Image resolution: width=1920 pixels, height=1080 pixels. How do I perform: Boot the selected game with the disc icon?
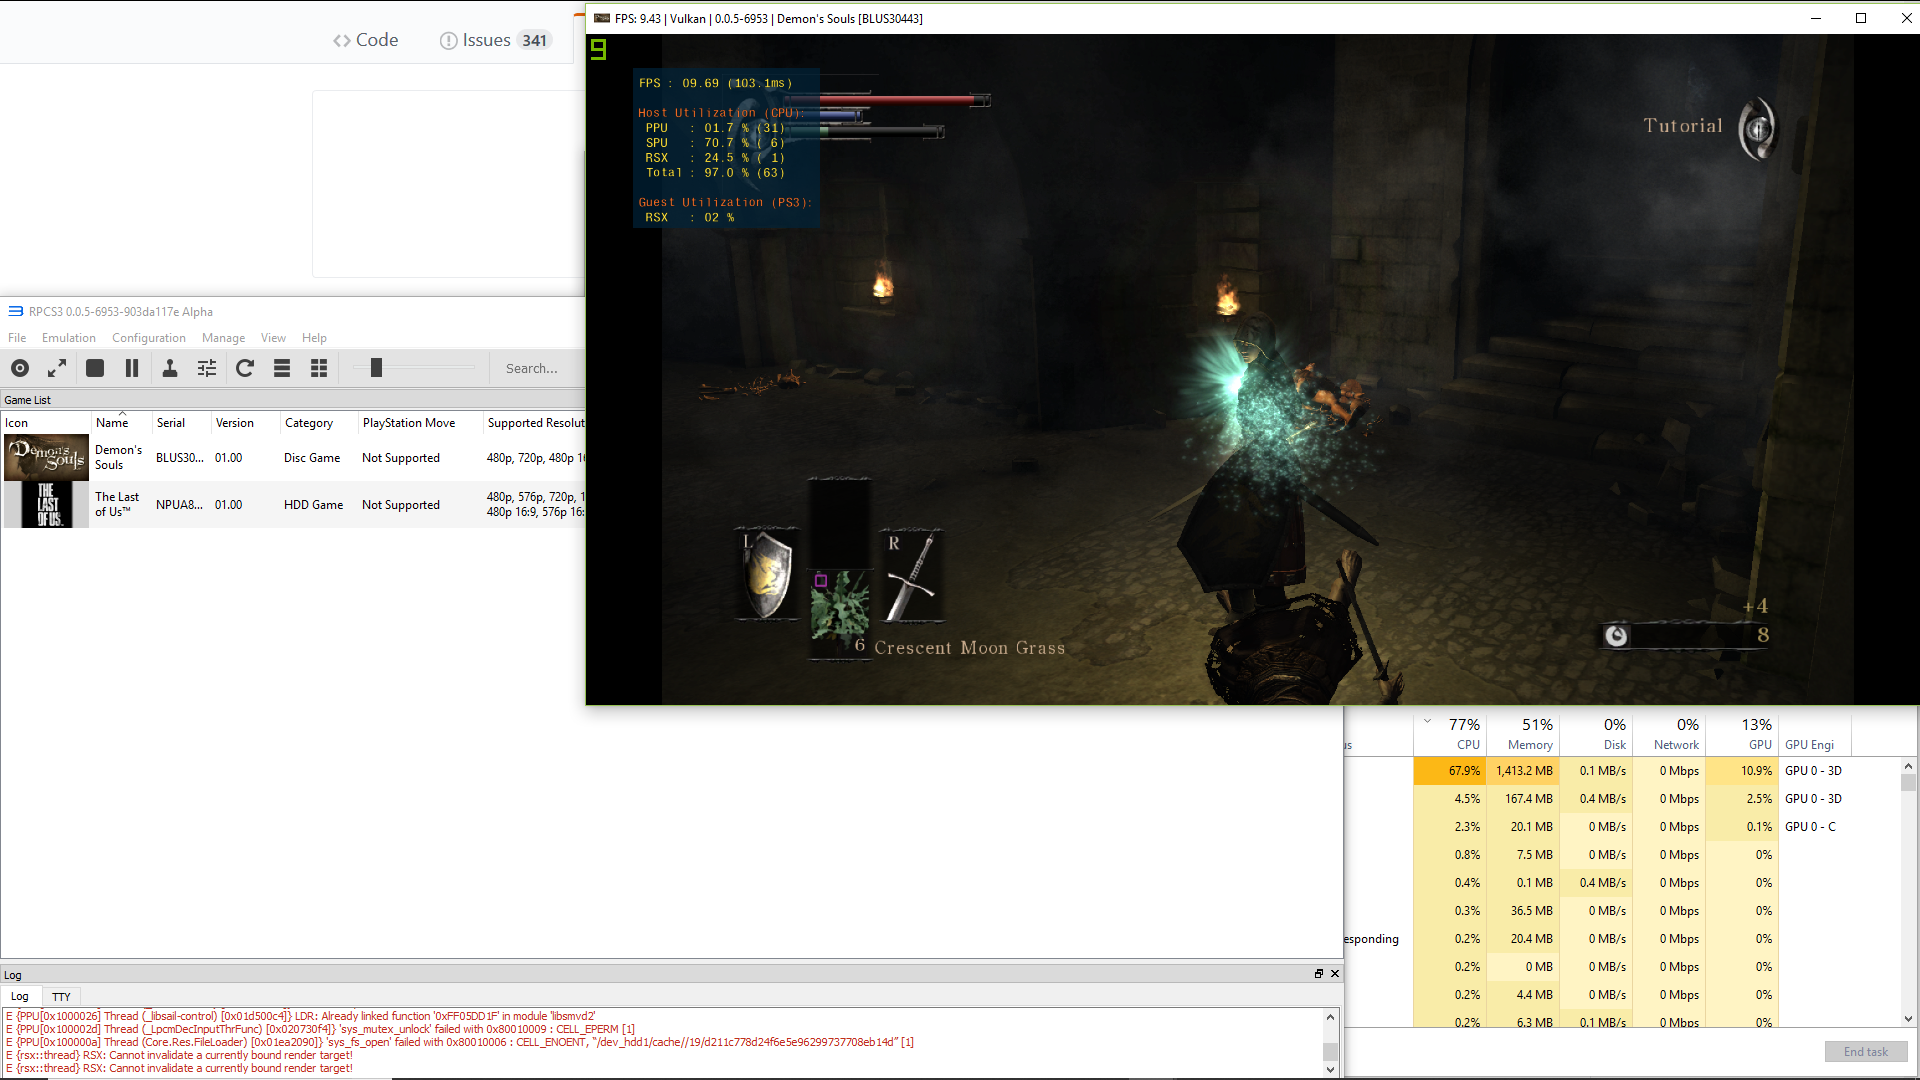19,368
